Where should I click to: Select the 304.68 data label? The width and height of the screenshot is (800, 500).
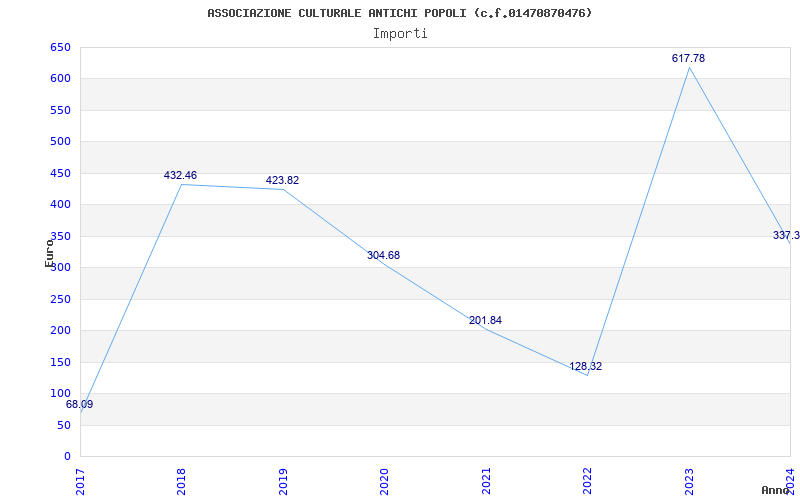click(x=383, y=256)
